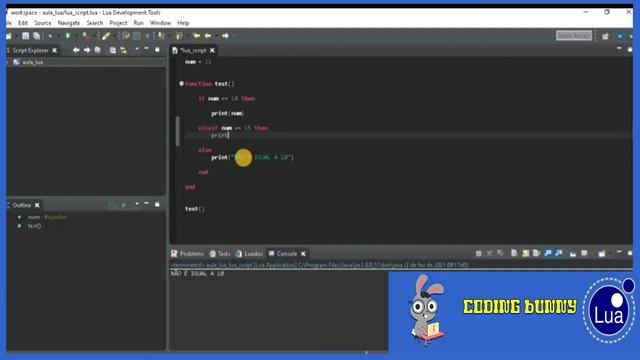Toggle Link with Editor in Script Explorer
The height and width of the screenshot is (360, 640).
123,50
